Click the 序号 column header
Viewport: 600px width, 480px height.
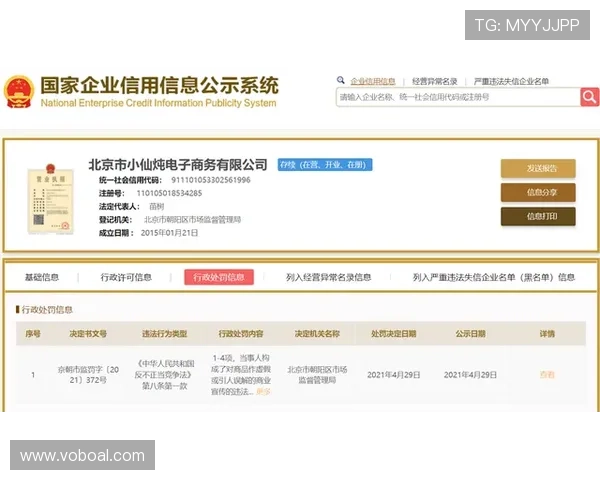[33, 334]
